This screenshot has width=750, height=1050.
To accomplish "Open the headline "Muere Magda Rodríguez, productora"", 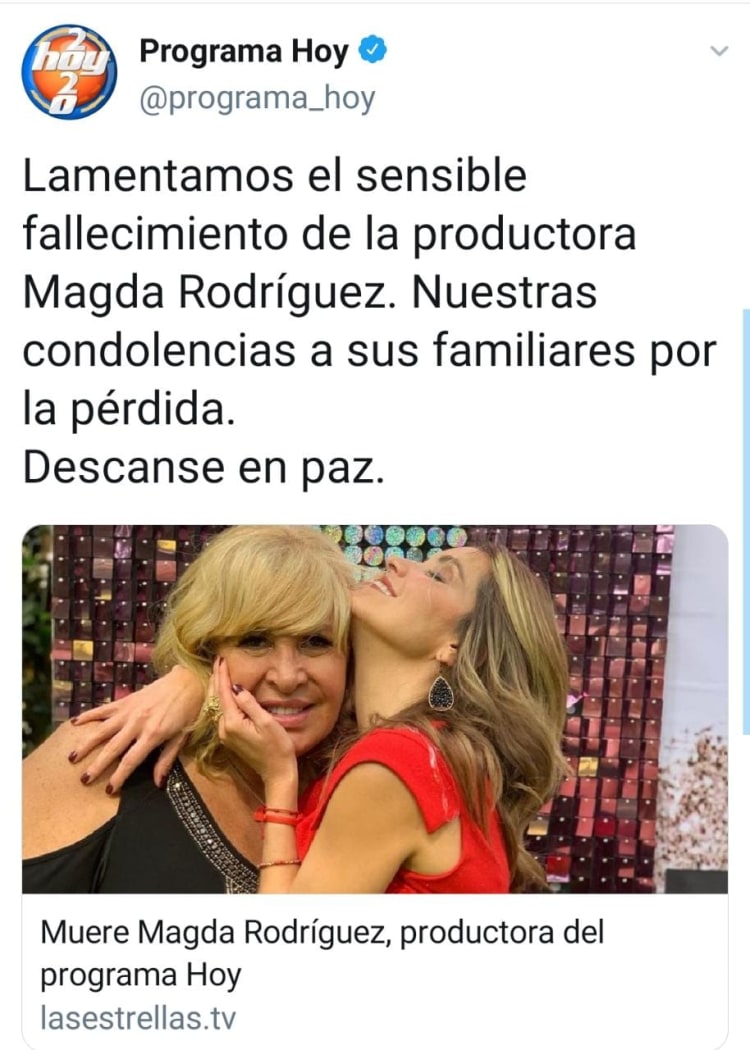I will [298, 931].
